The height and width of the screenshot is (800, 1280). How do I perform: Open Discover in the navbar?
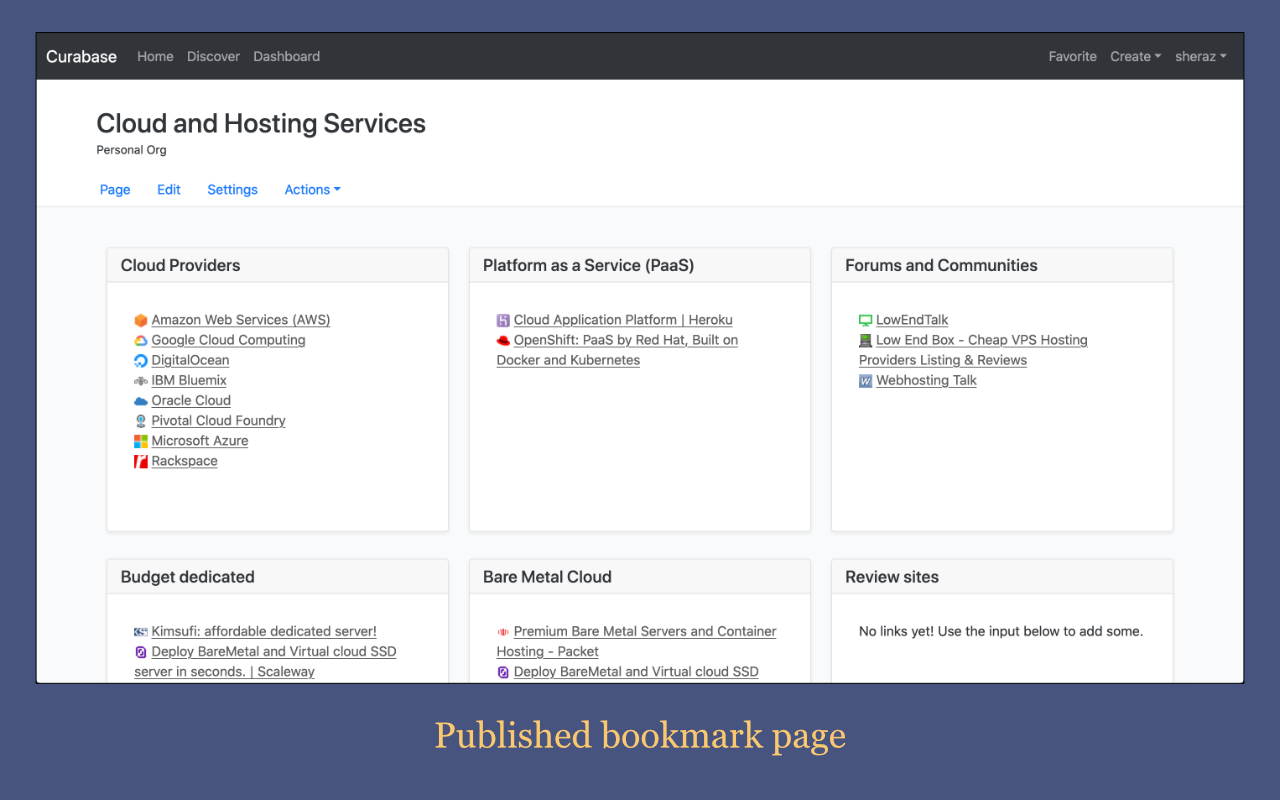tap(213, 57)
